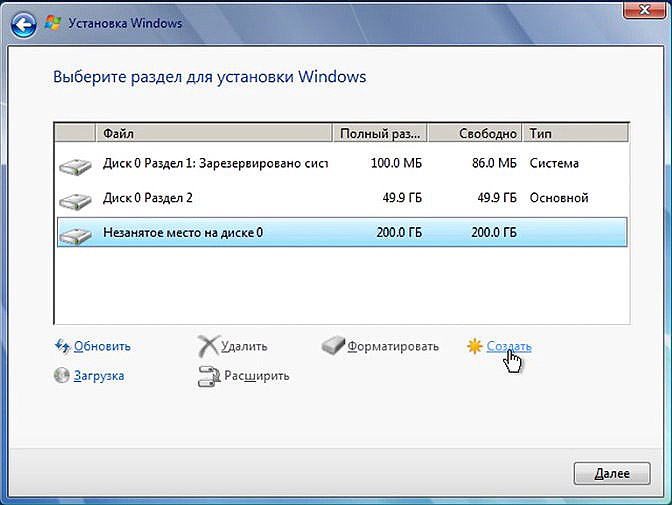Sort by the Свободно column header
Image resolution: width=672 pixels, height=505 pixels.
tap(475, 133)
